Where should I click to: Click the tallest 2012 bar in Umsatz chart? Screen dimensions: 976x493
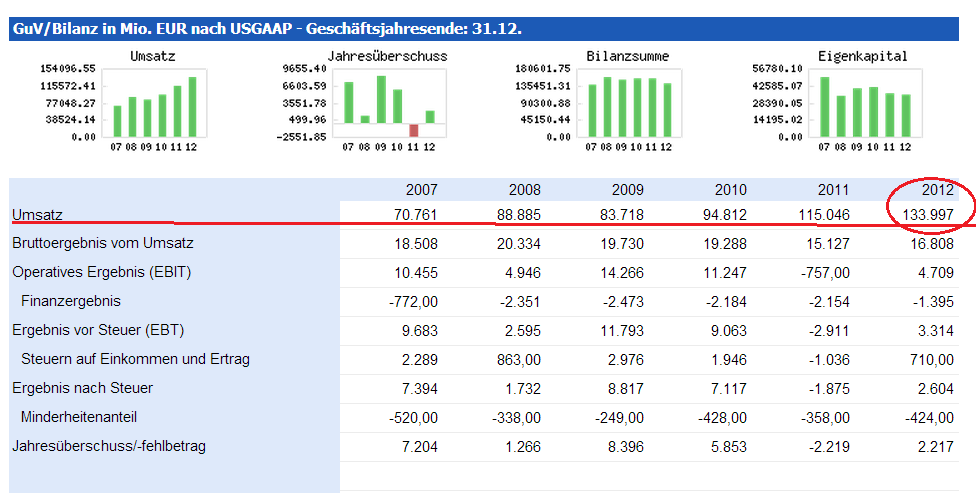[191, 106]
